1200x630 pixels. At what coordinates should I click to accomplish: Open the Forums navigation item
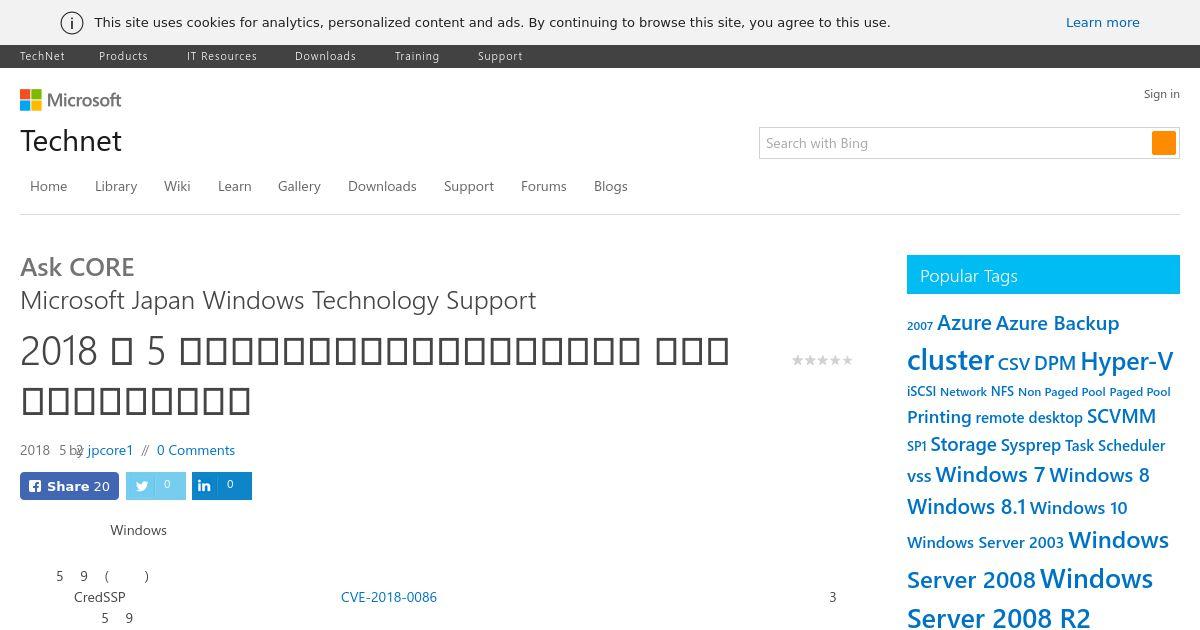tap(544, 186)
